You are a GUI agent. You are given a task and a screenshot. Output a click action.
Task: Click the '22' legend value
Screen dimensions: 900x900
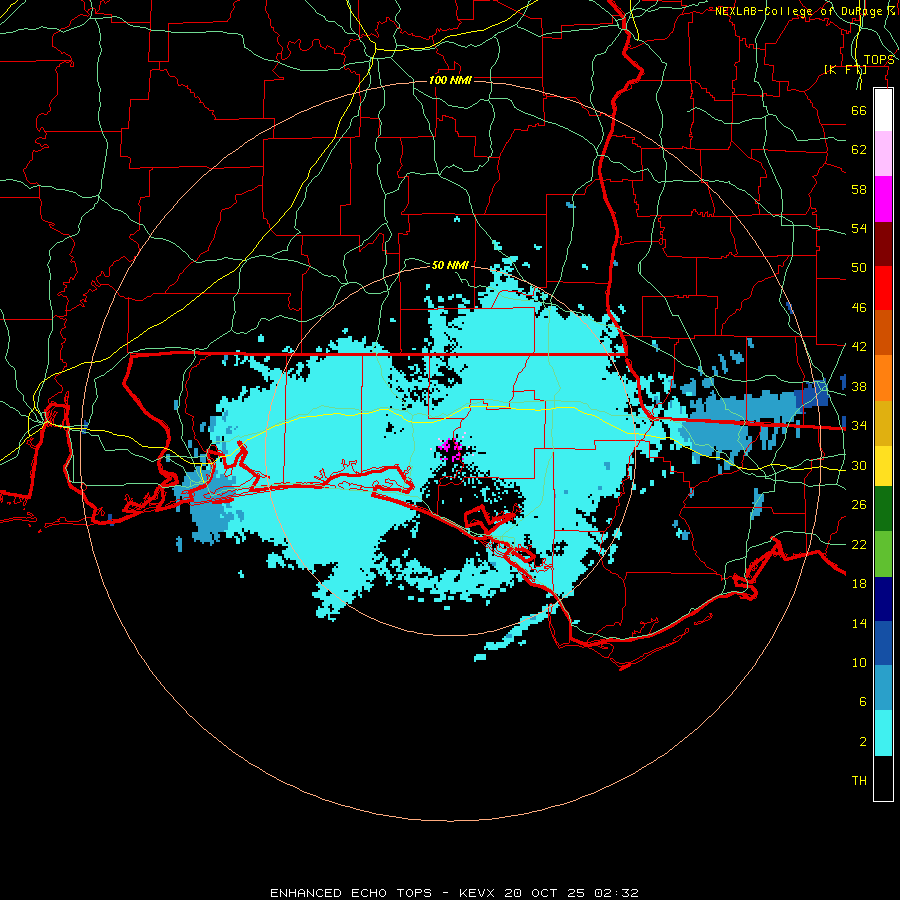(859, 544)
